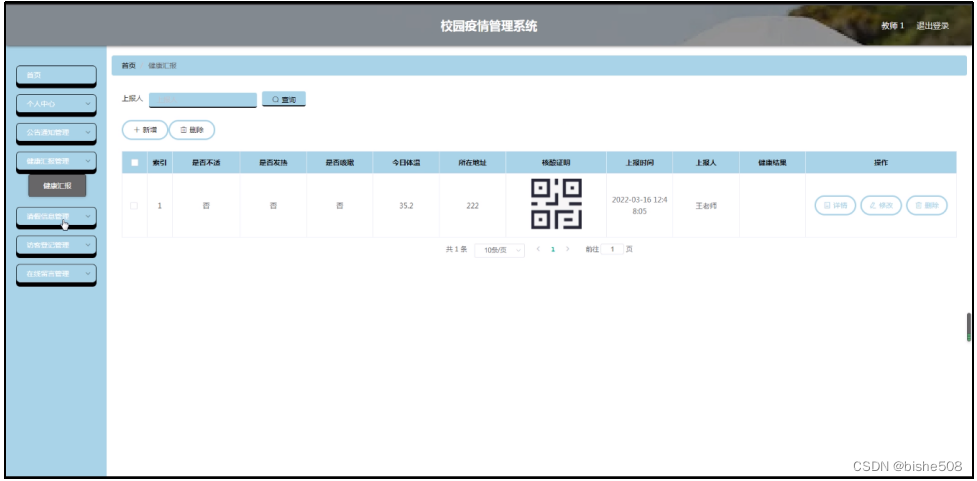
Task: Click the 35.2 temperature cell
Action: (406, 206)
